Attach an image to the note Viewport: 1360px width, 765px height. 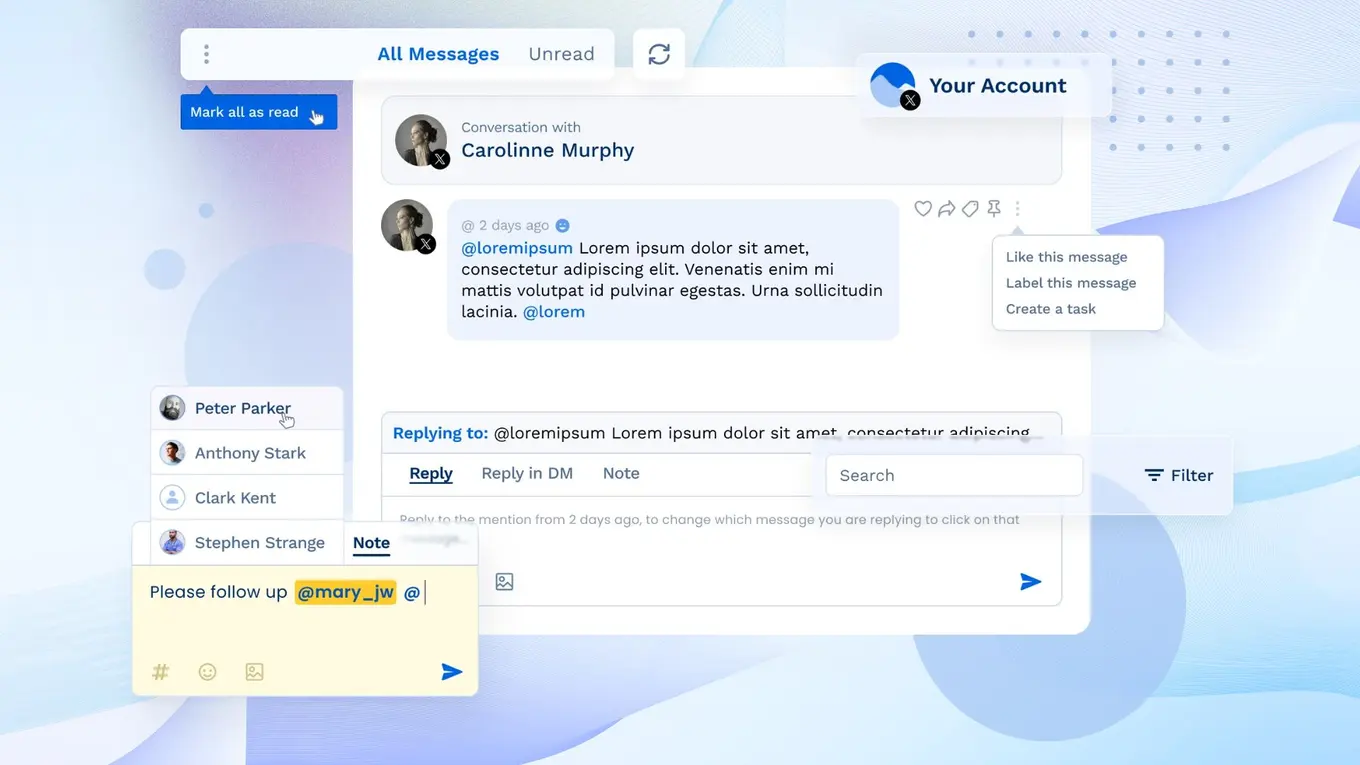coord(254,672)
